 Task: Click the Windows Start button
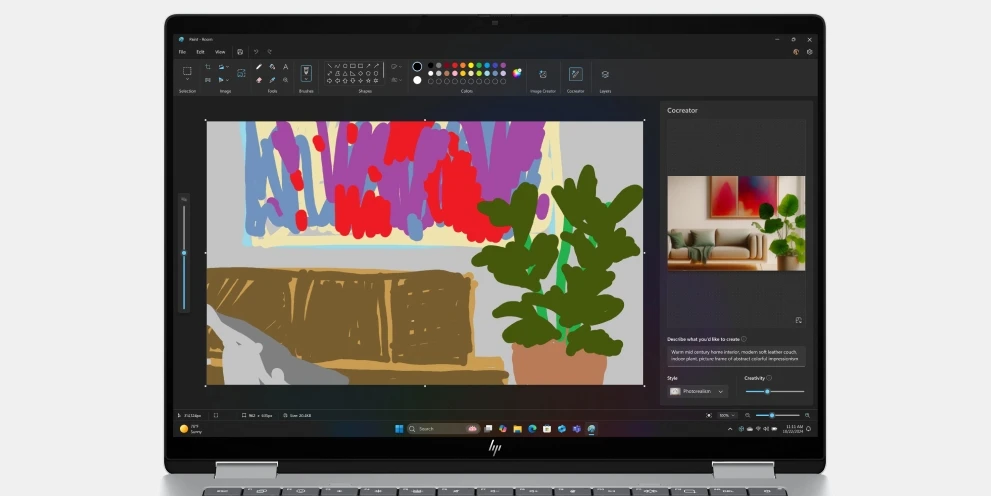[399, 428]
